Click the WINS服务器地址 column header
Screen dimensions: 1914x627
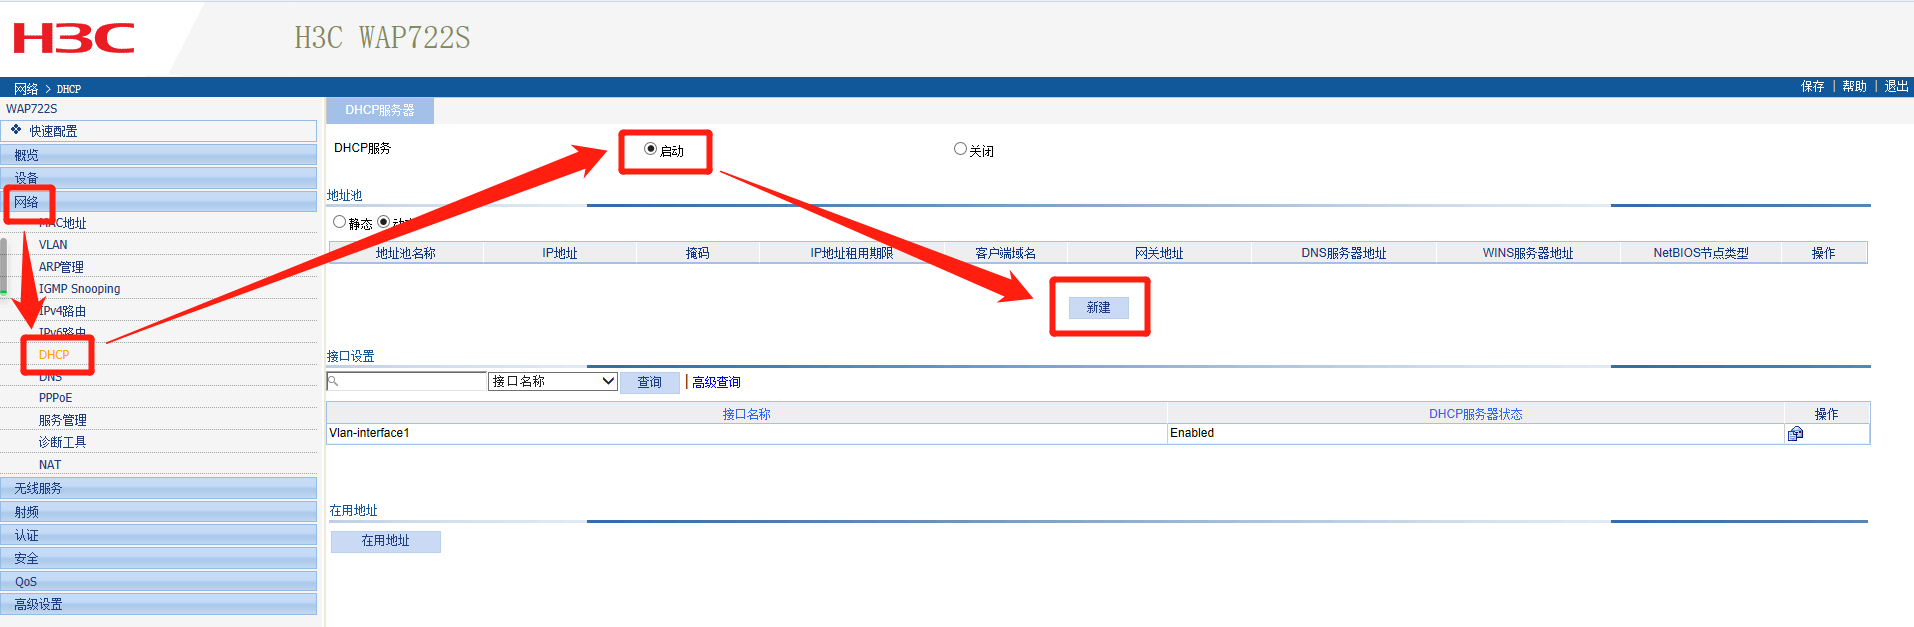click(x=1528, y=253)
